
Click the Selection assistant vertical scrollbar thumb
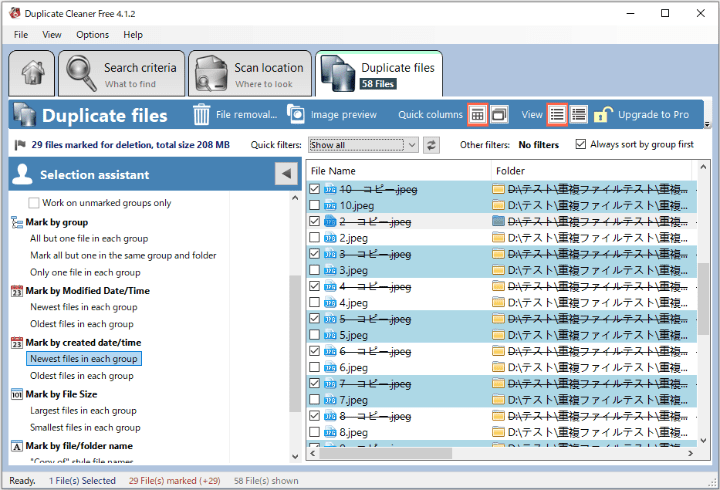tap(295, 344)
